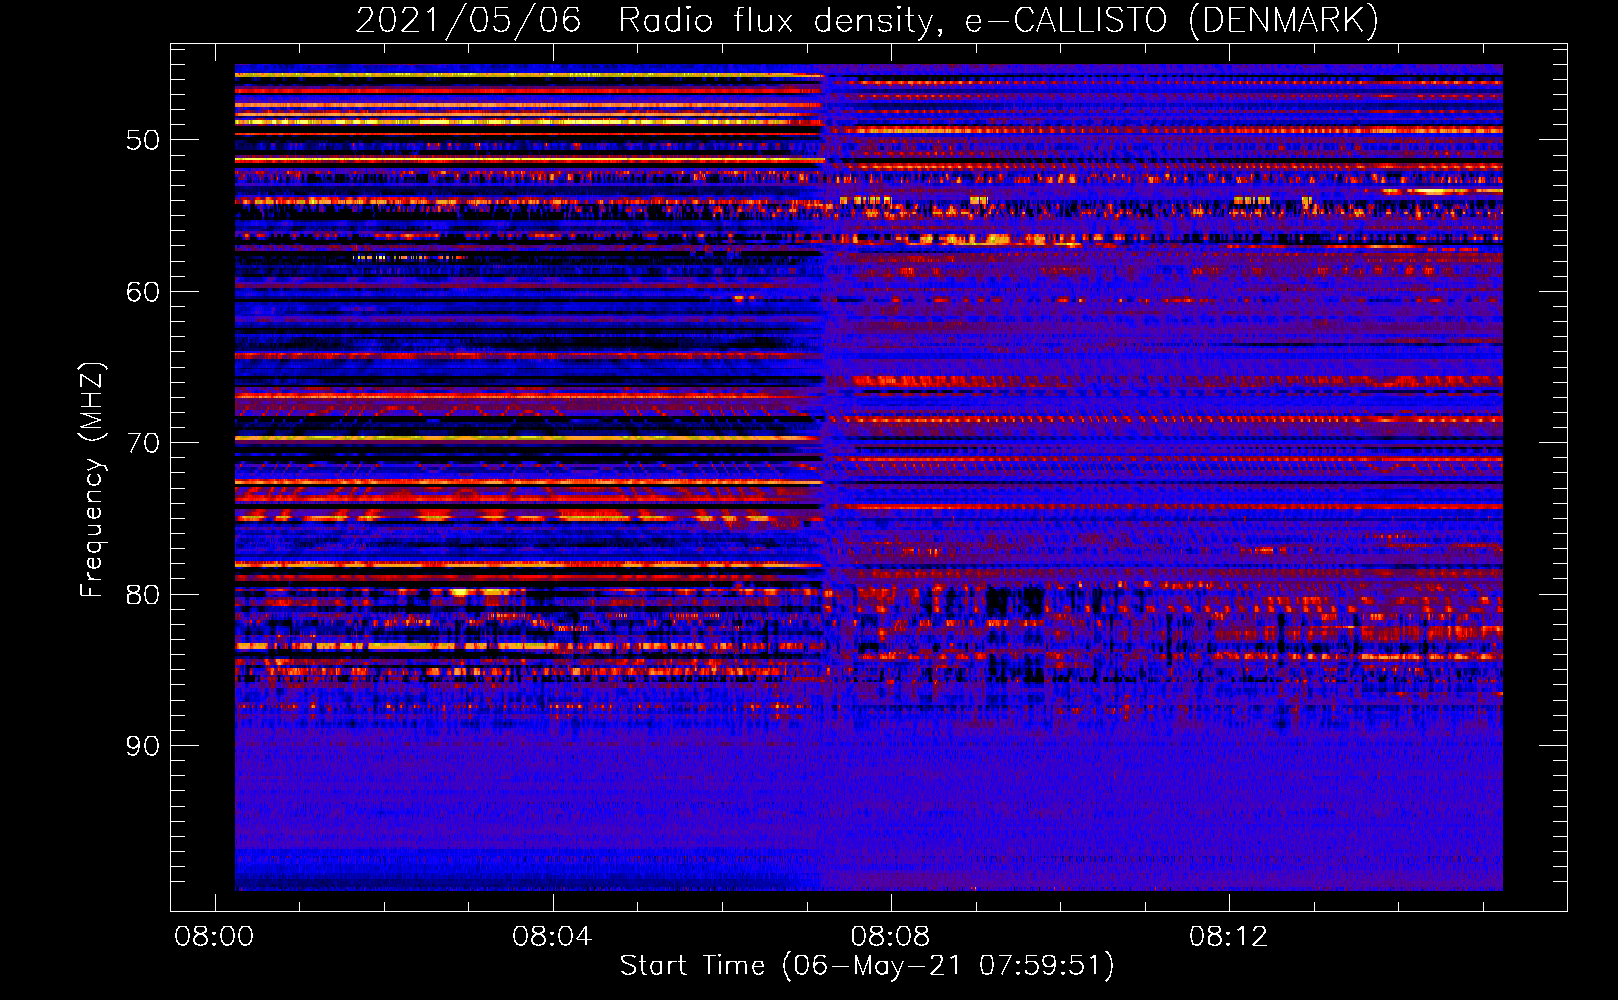This screenshot has width=1618, height=1000.
Task: Click the 50 frequency tick label
Action: click(x=143, y=140)
